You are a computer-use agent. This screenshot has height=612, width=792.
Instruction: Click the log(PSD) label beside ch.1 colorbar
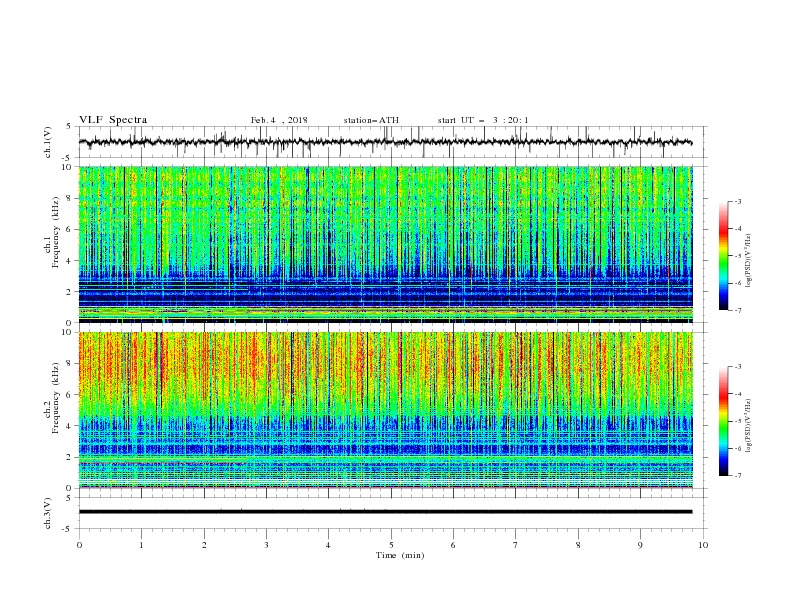coord(748,260)
